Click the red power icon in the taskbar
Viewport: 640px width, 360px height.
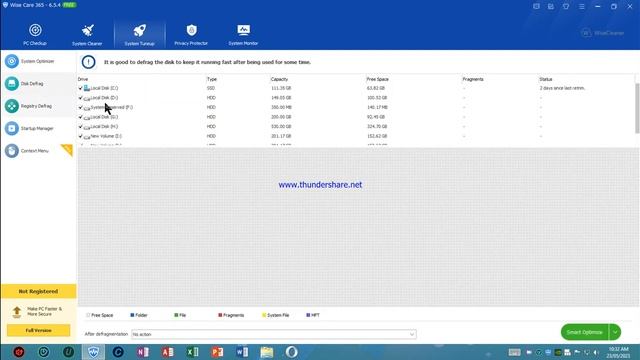click(x=19, y=352)
